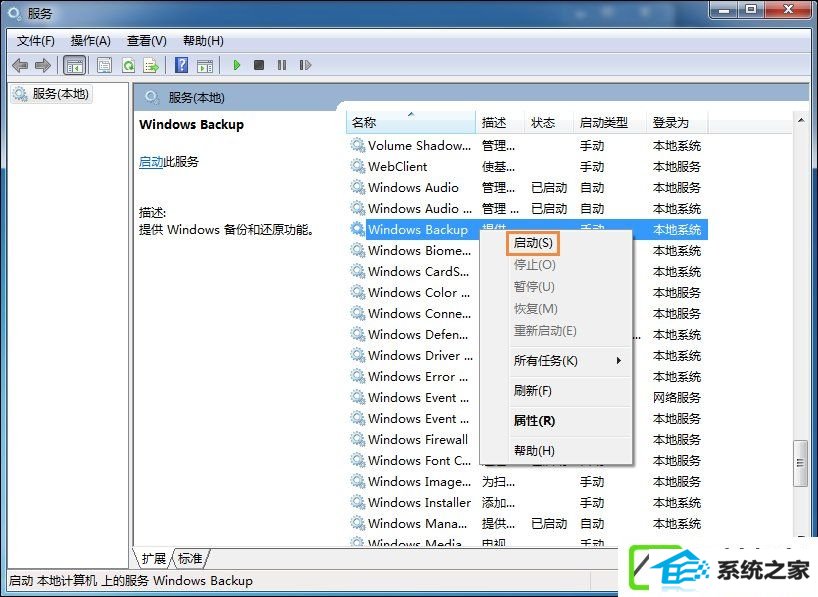Sort by 状态 column header

tap(548, 123)
